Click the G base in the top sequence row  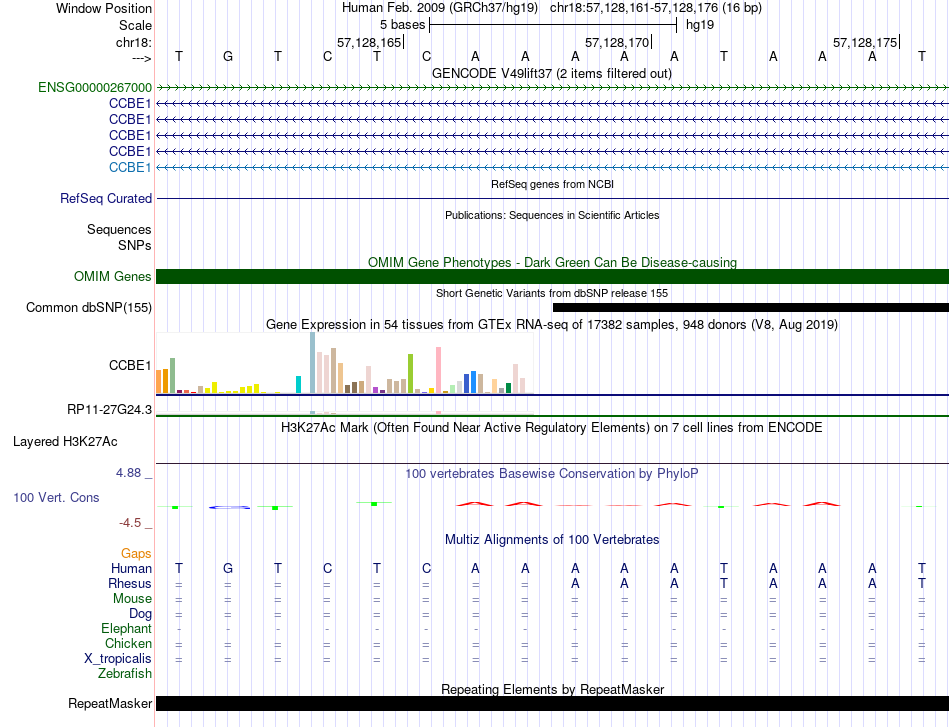click(228, 56)
